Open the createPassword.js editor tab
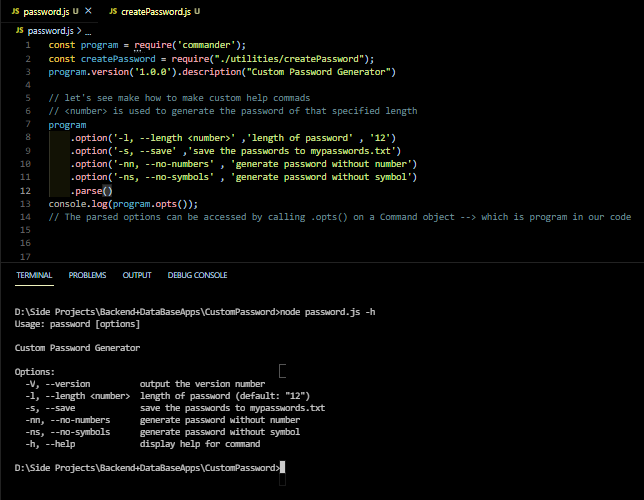This screenshot has height=500, width=644. coord(156,12)
